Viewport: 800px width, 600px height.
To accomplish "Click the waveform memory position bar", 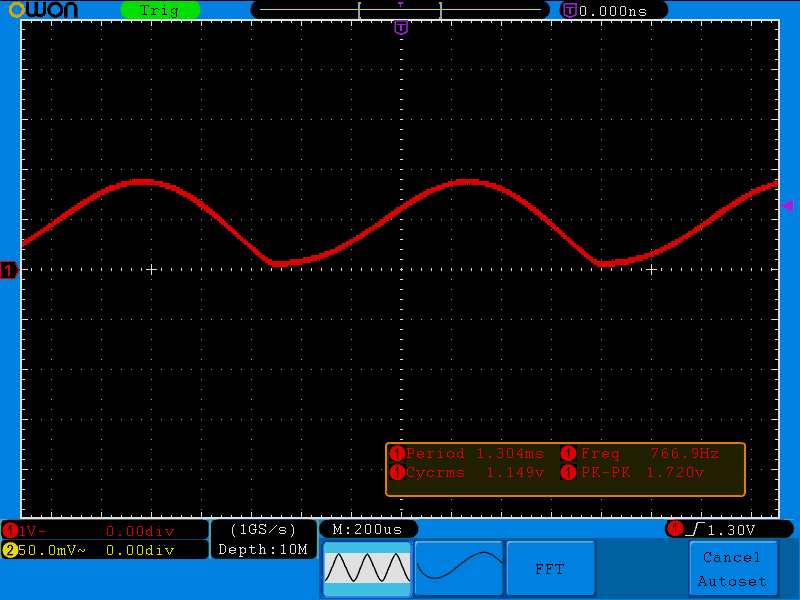I will tap(400, 10).
